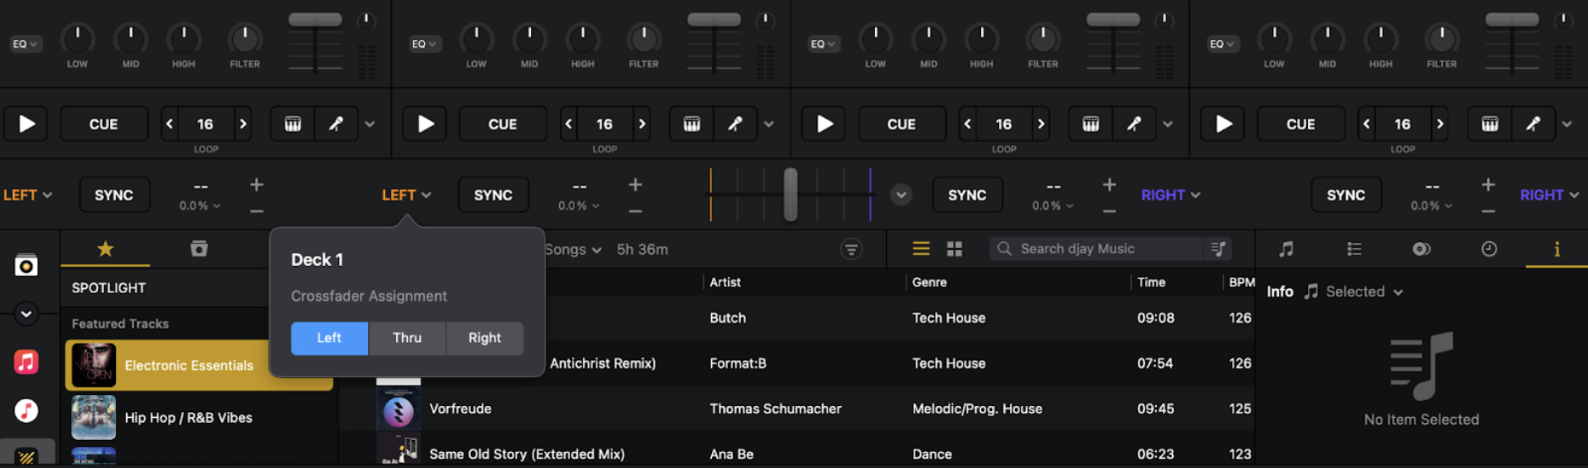Open the sampler pads icon on first deck
Image resolution: width=1588 pixels, height=468 pixels.
click(x=293, y=124)
